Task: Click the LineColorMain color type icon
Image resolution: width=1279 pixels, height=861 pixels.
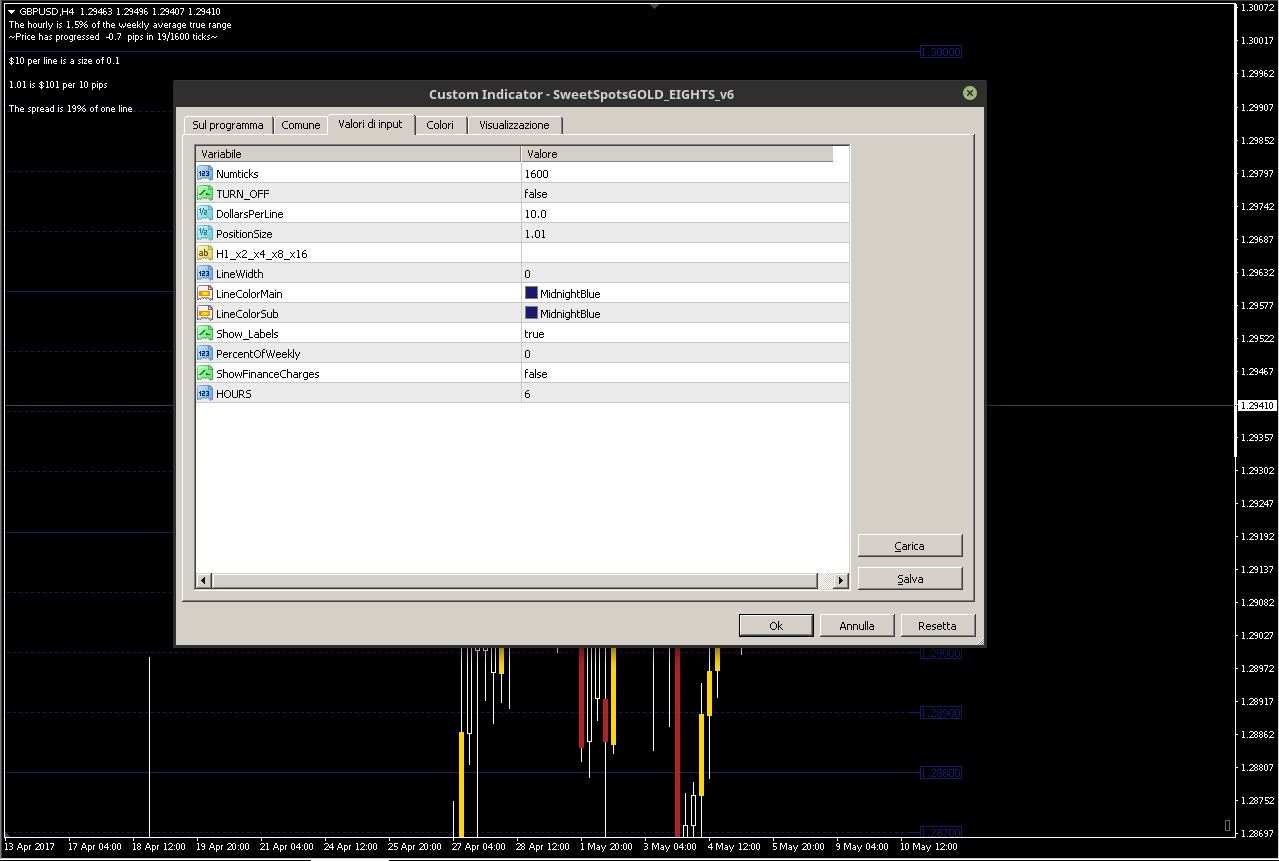Action: point(204,294)
